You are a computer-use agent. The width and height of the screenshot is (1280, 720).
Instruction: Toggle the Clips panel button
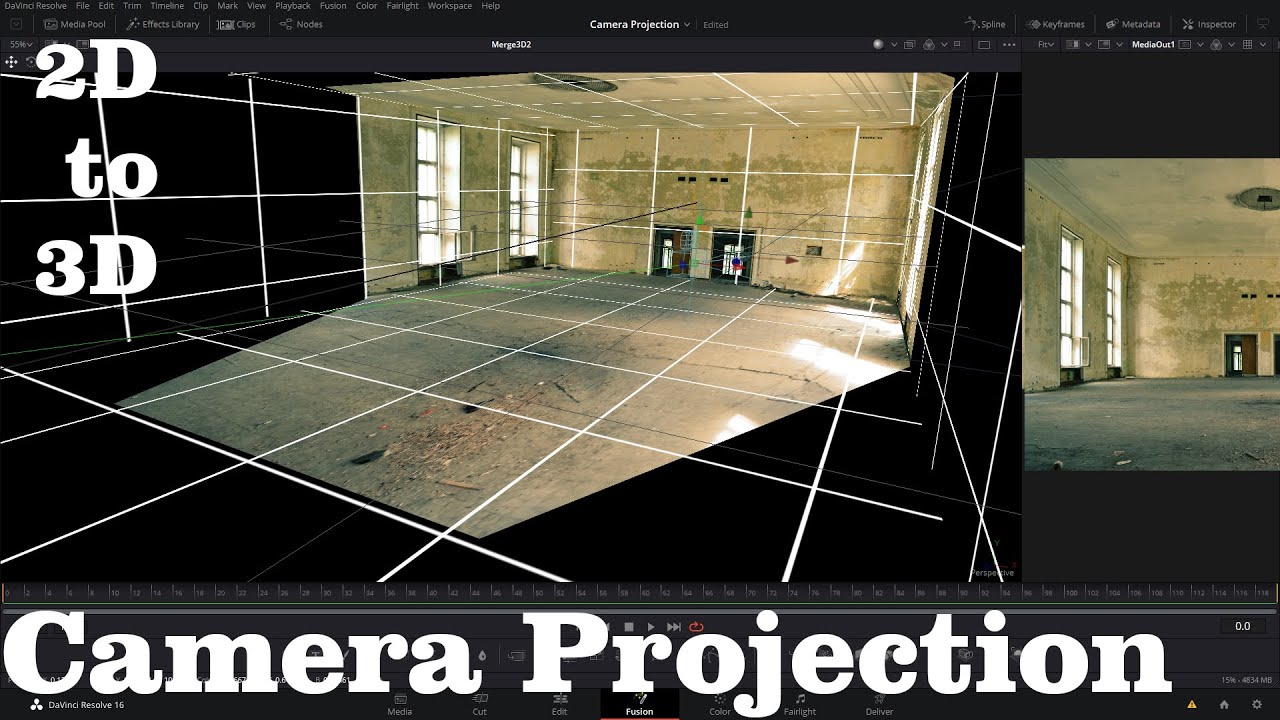tap(237, 24)
